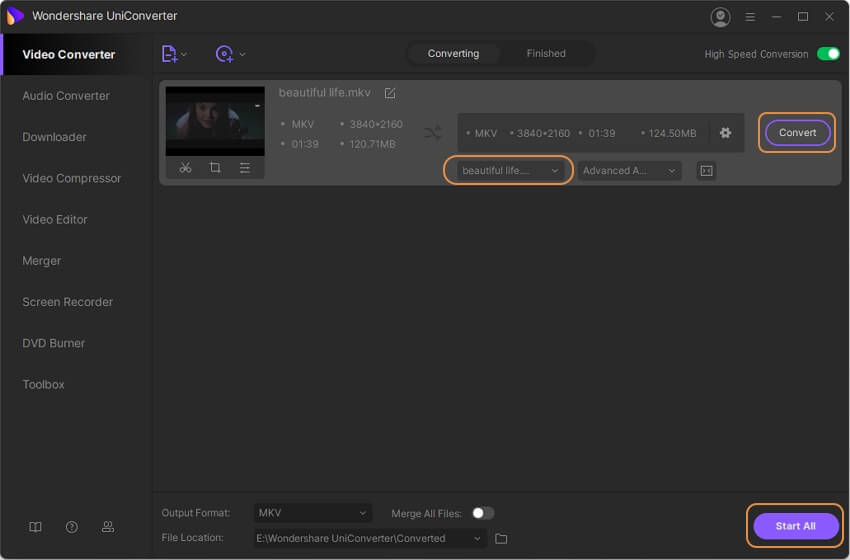Select the Crop tool icon
Image resolution: width=850 pixels, height=560 pixels.
[x=215, y=168]
